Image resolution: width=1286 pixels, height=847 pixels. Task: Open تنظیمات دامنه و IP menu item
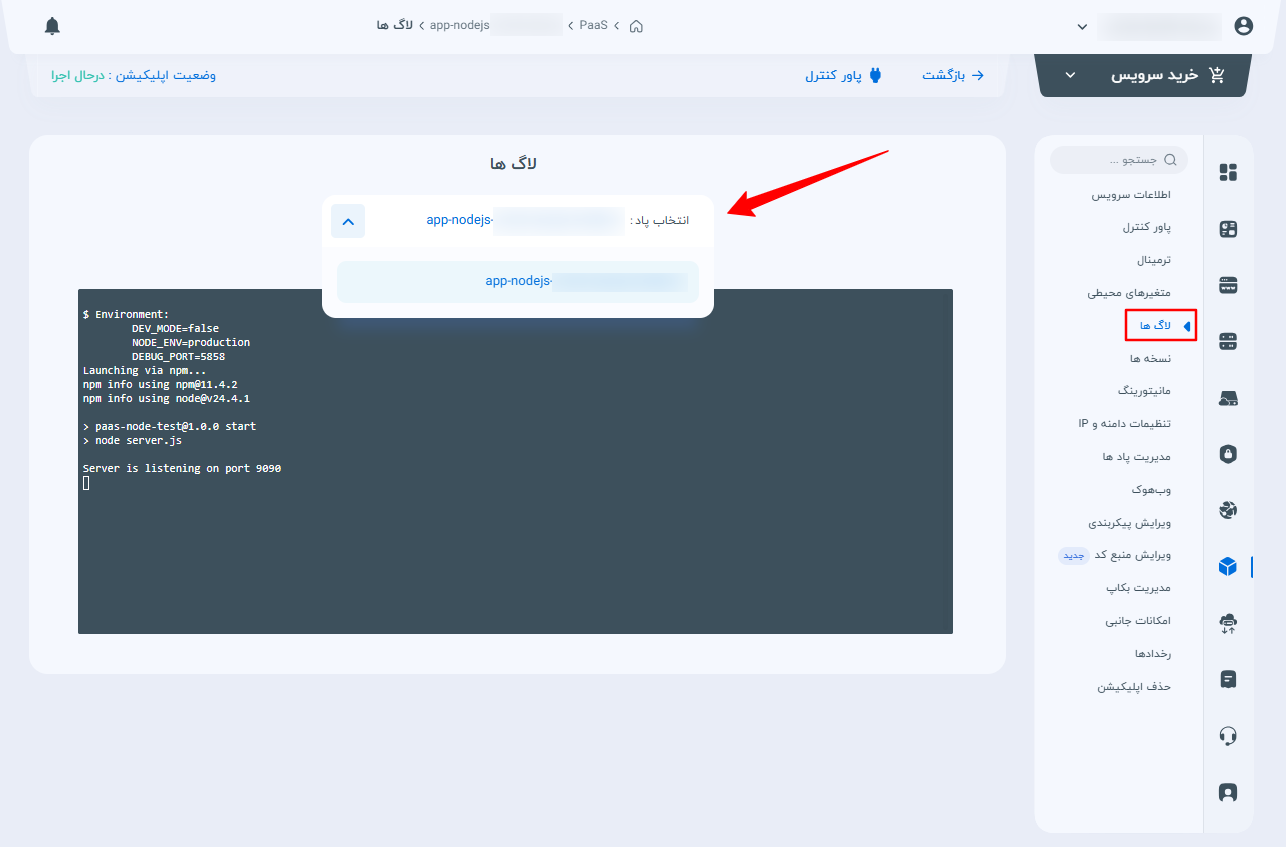coord(1124,423)
